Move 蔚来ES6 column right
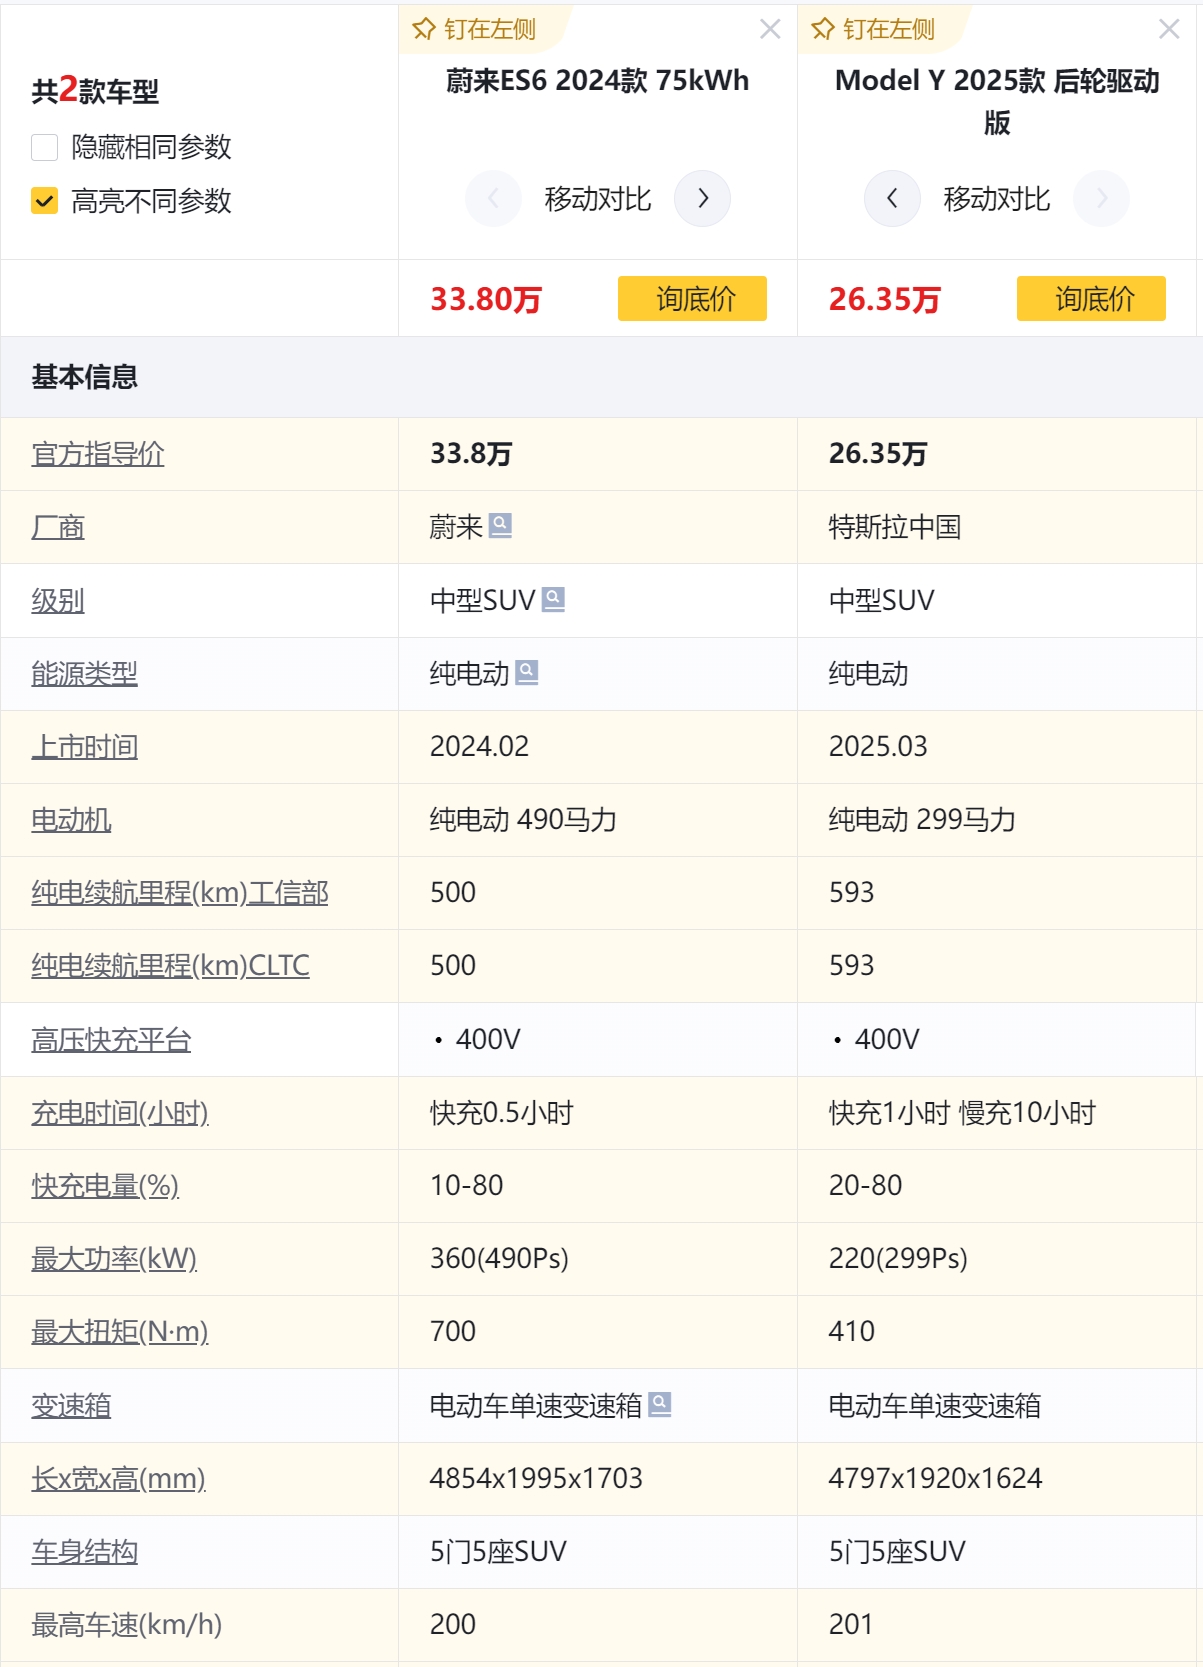1203x1667 pixels. [x=702, y=198]
